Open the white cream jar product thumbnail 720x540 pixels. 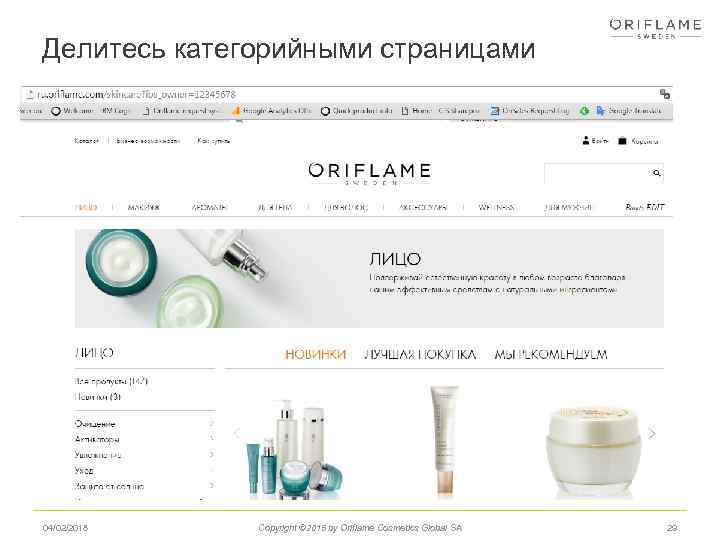[x=593, y=450]
